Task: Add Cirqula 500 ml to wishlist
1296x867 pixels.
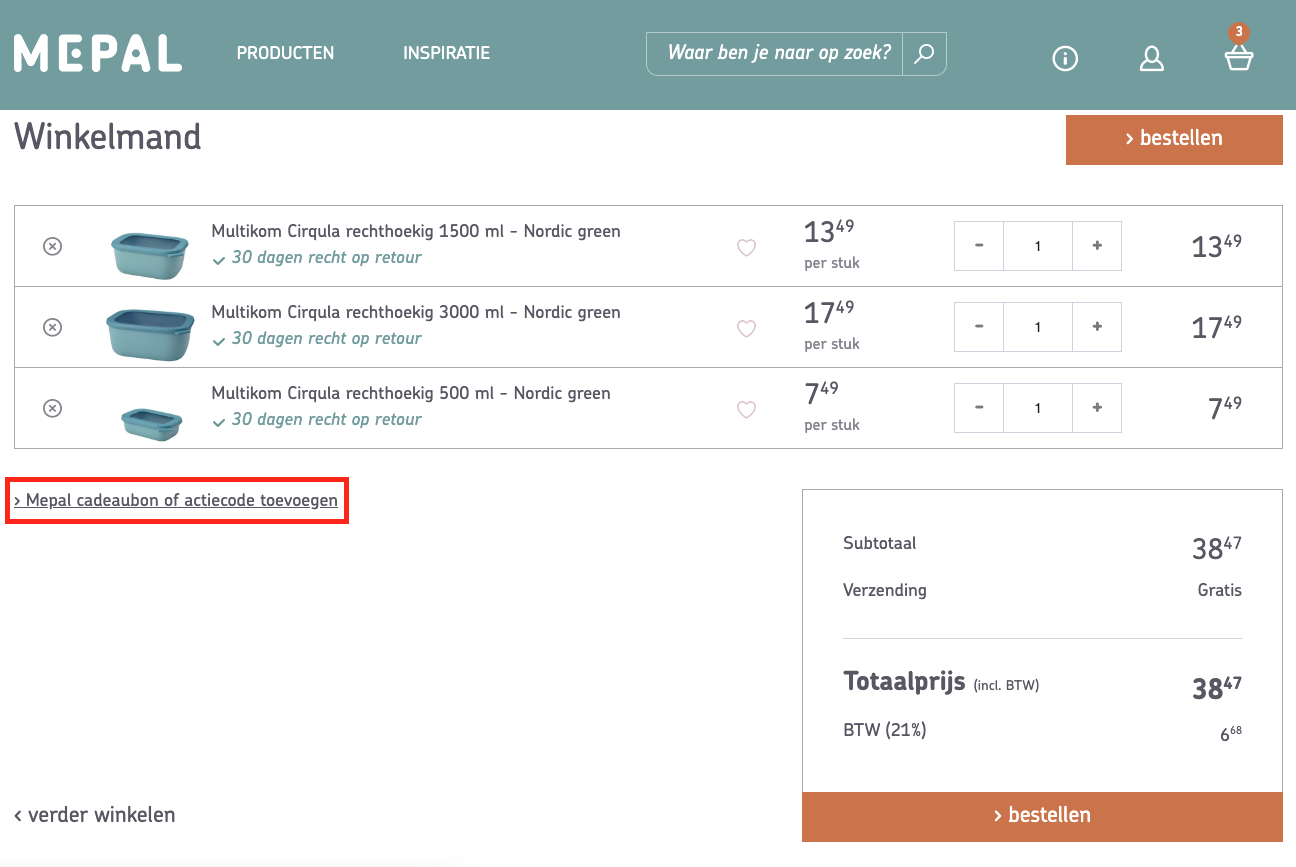Action: pos(746,409)
